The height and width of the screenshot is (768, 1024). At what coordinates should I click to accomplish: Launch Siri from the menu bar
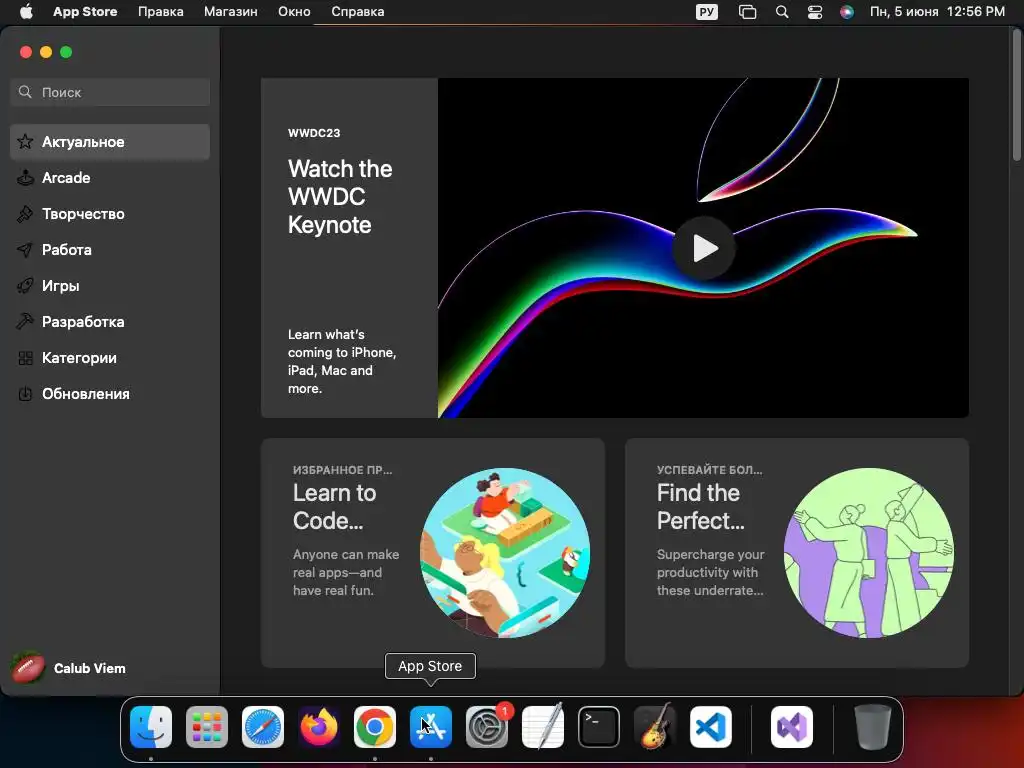(x=846, y=11)
